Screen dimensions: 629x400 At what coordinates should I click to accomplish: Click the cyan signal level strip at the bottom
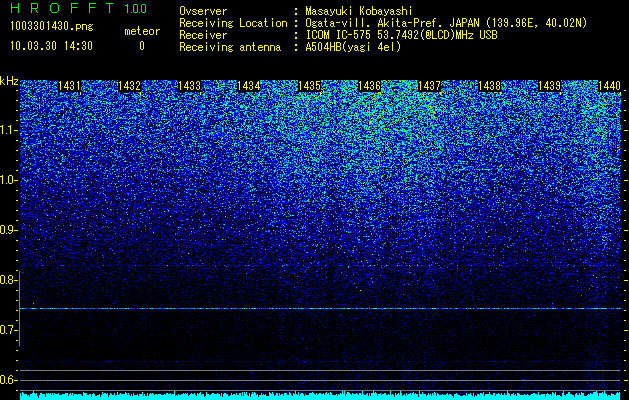click(x=320, y=396)
